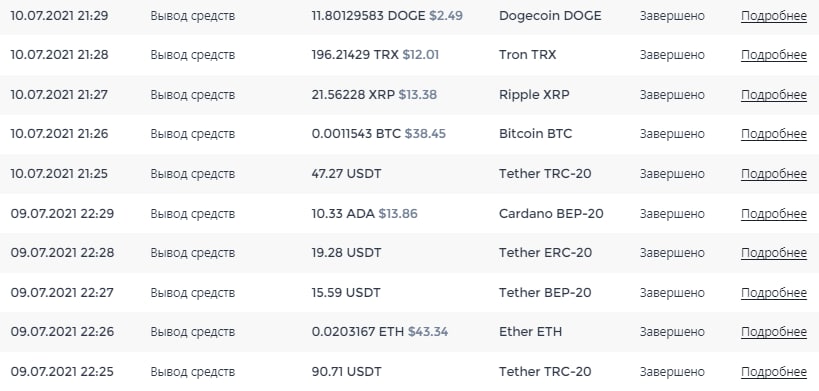
Task: View details of Ripple XRP withdrawal
Action: coord(774,95)
